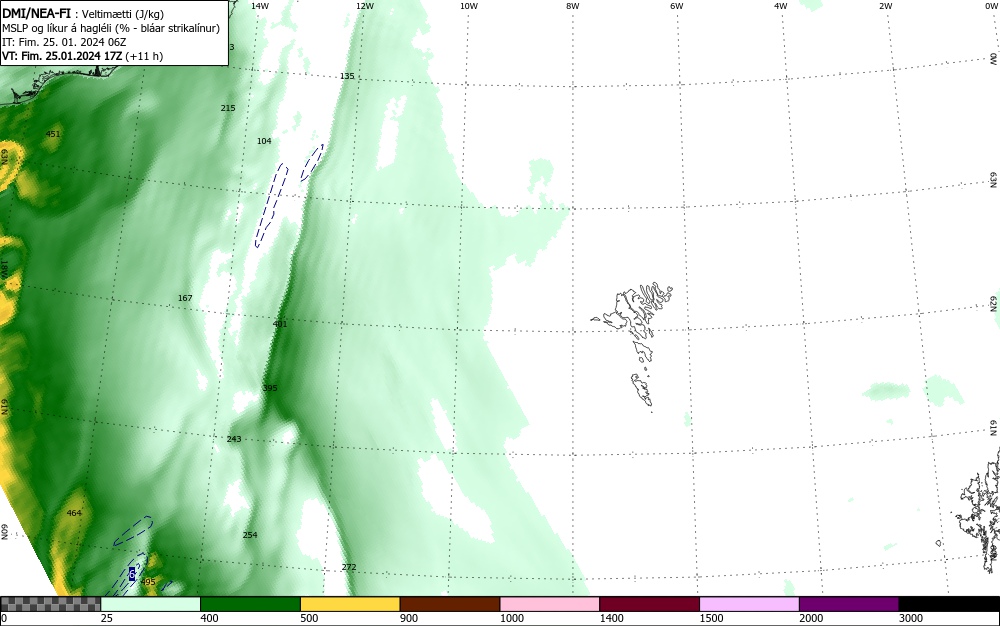This screenshot has width=1000, height=626.
Task: Click the 12W longitude label
Action: tap(365, 6)
